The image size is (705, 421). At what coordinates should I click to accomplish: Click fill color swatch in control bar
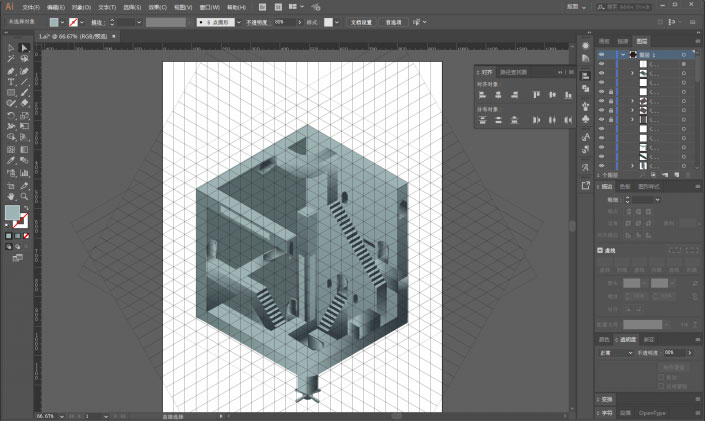(54, 22)
